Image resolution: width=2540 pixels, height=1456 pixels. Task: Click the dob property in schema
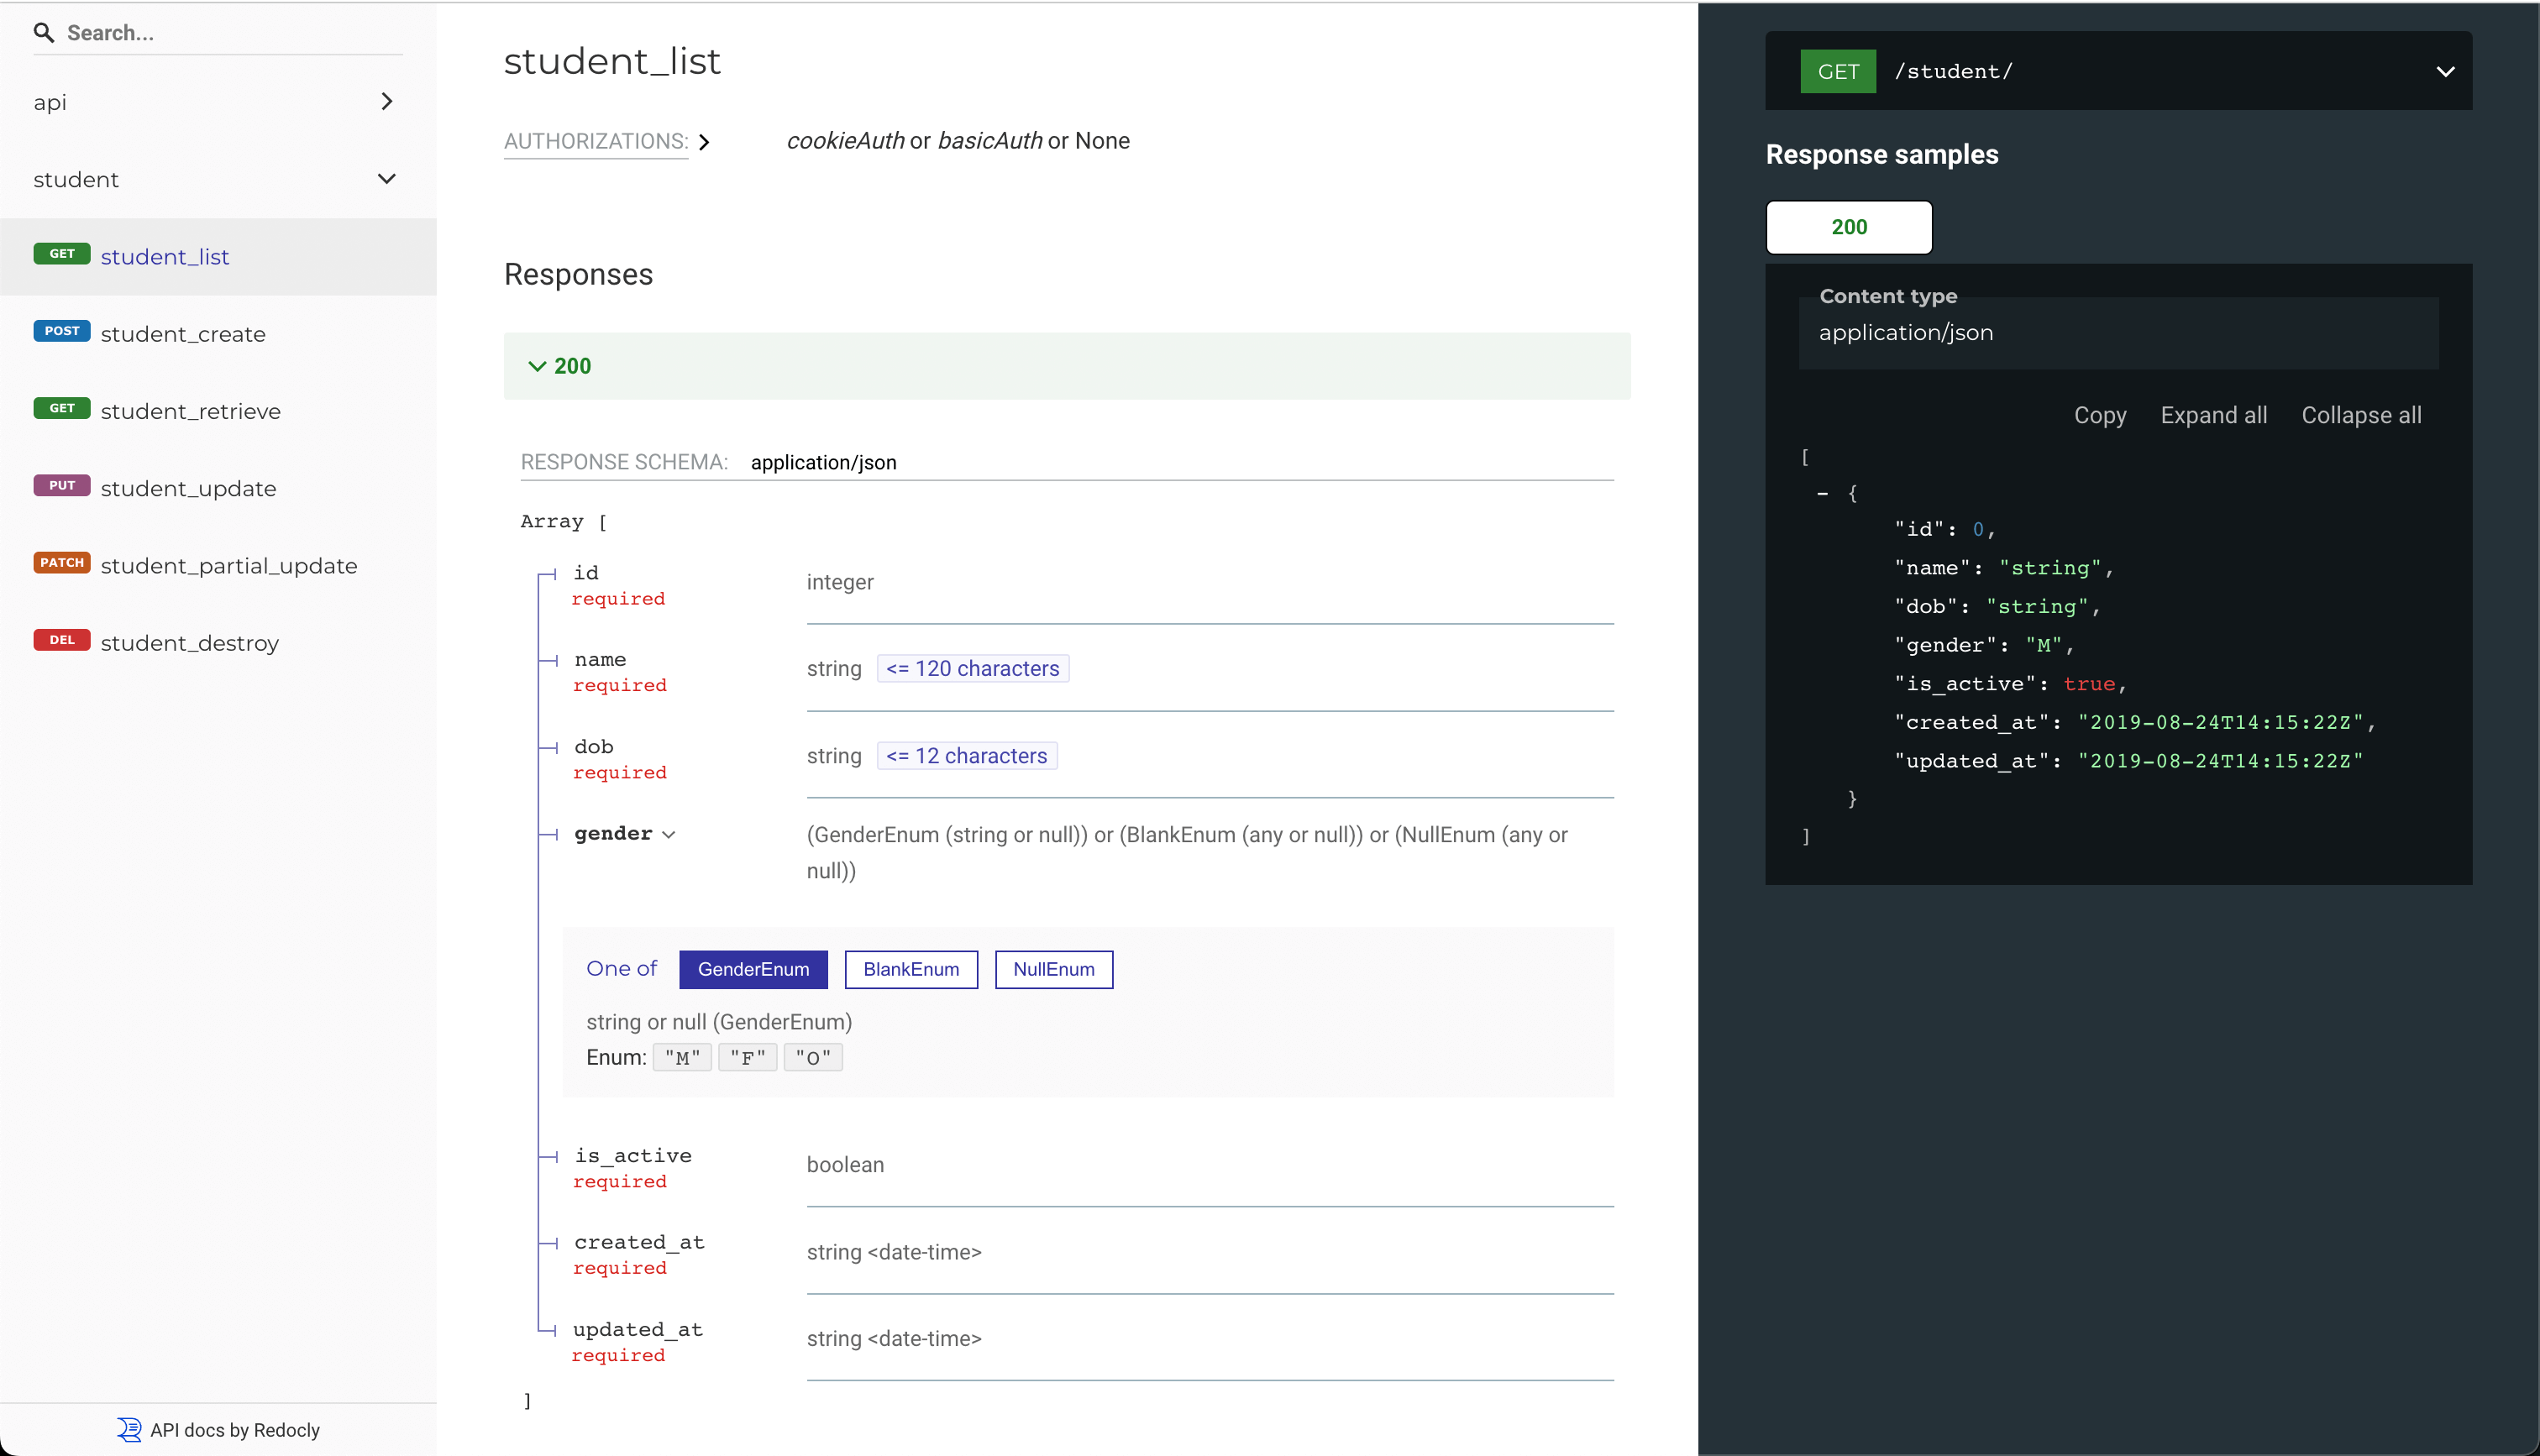click(x=594, y=747)
